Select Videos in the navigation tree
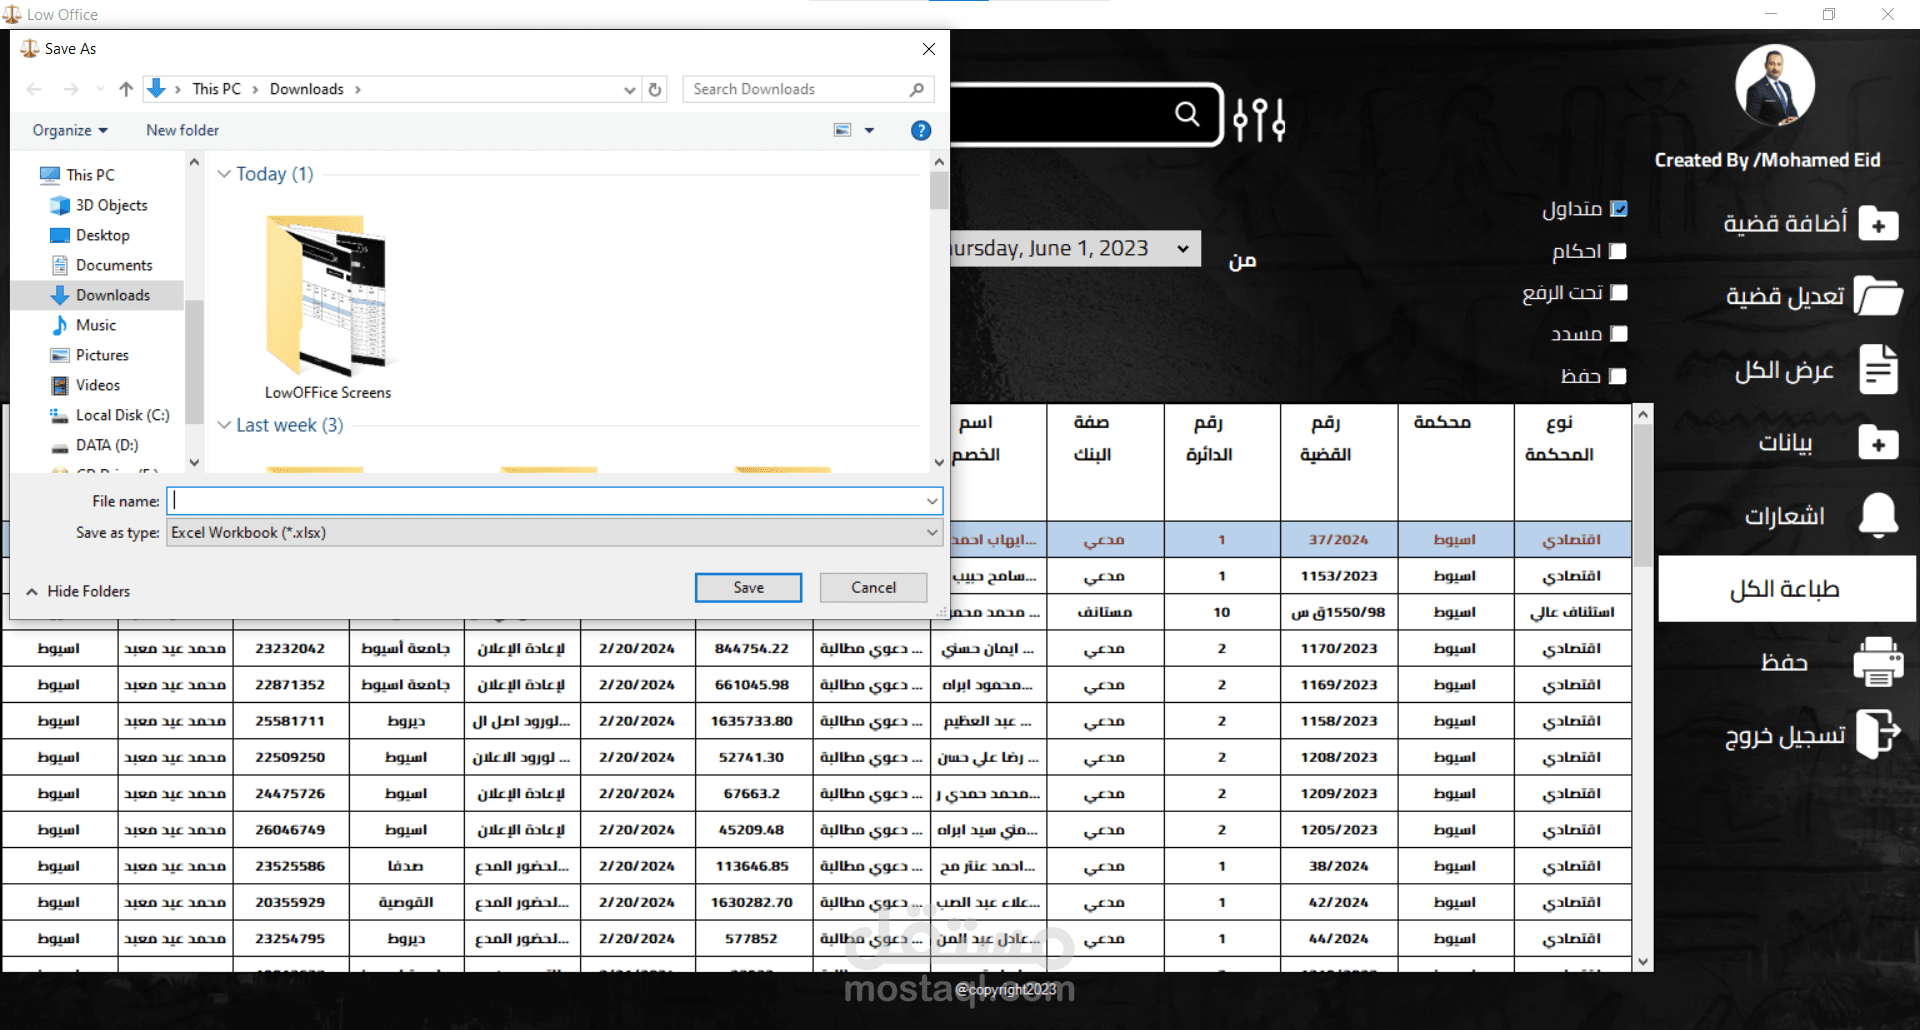Viewport: 1920px width, 1030px height. [97, 385]
